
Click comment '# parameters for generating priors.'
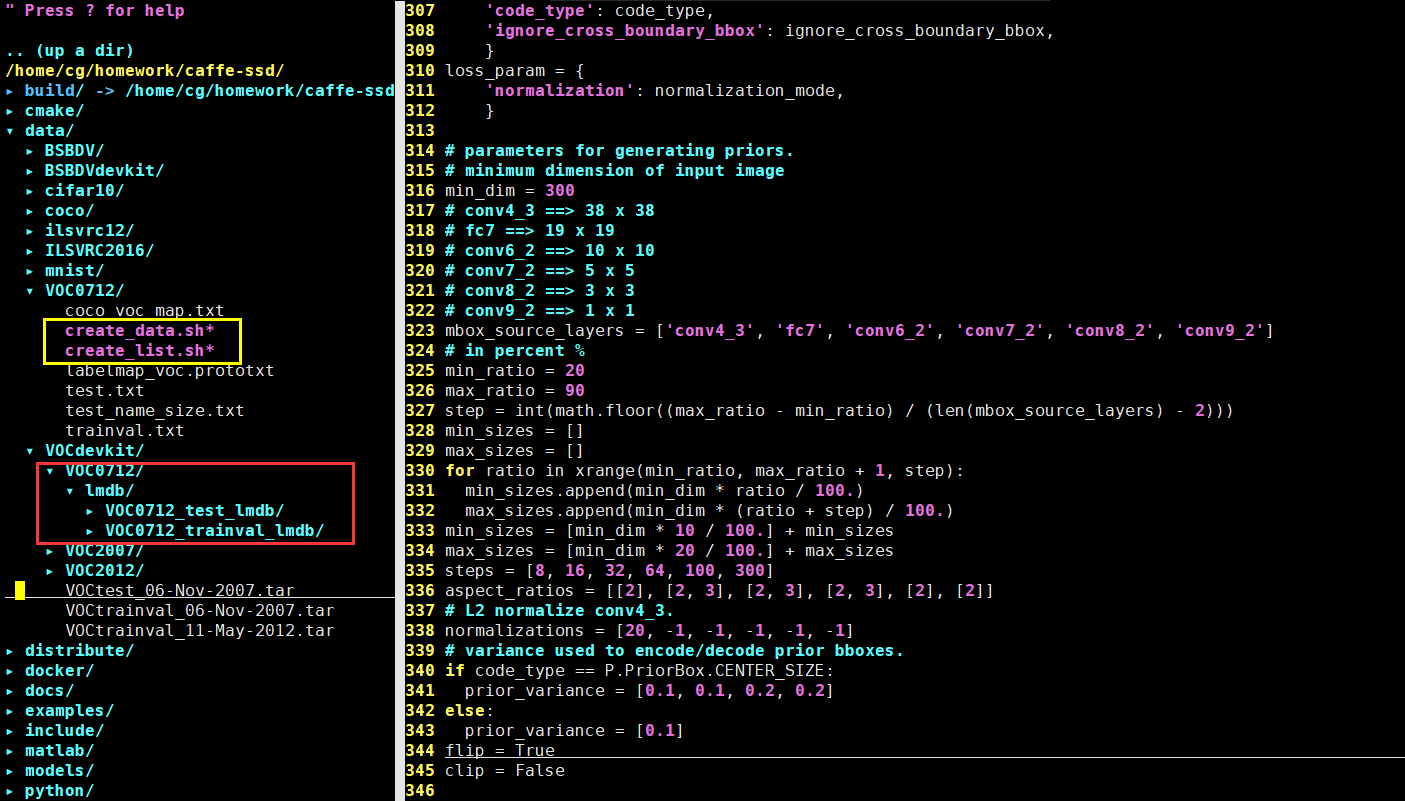619,151
